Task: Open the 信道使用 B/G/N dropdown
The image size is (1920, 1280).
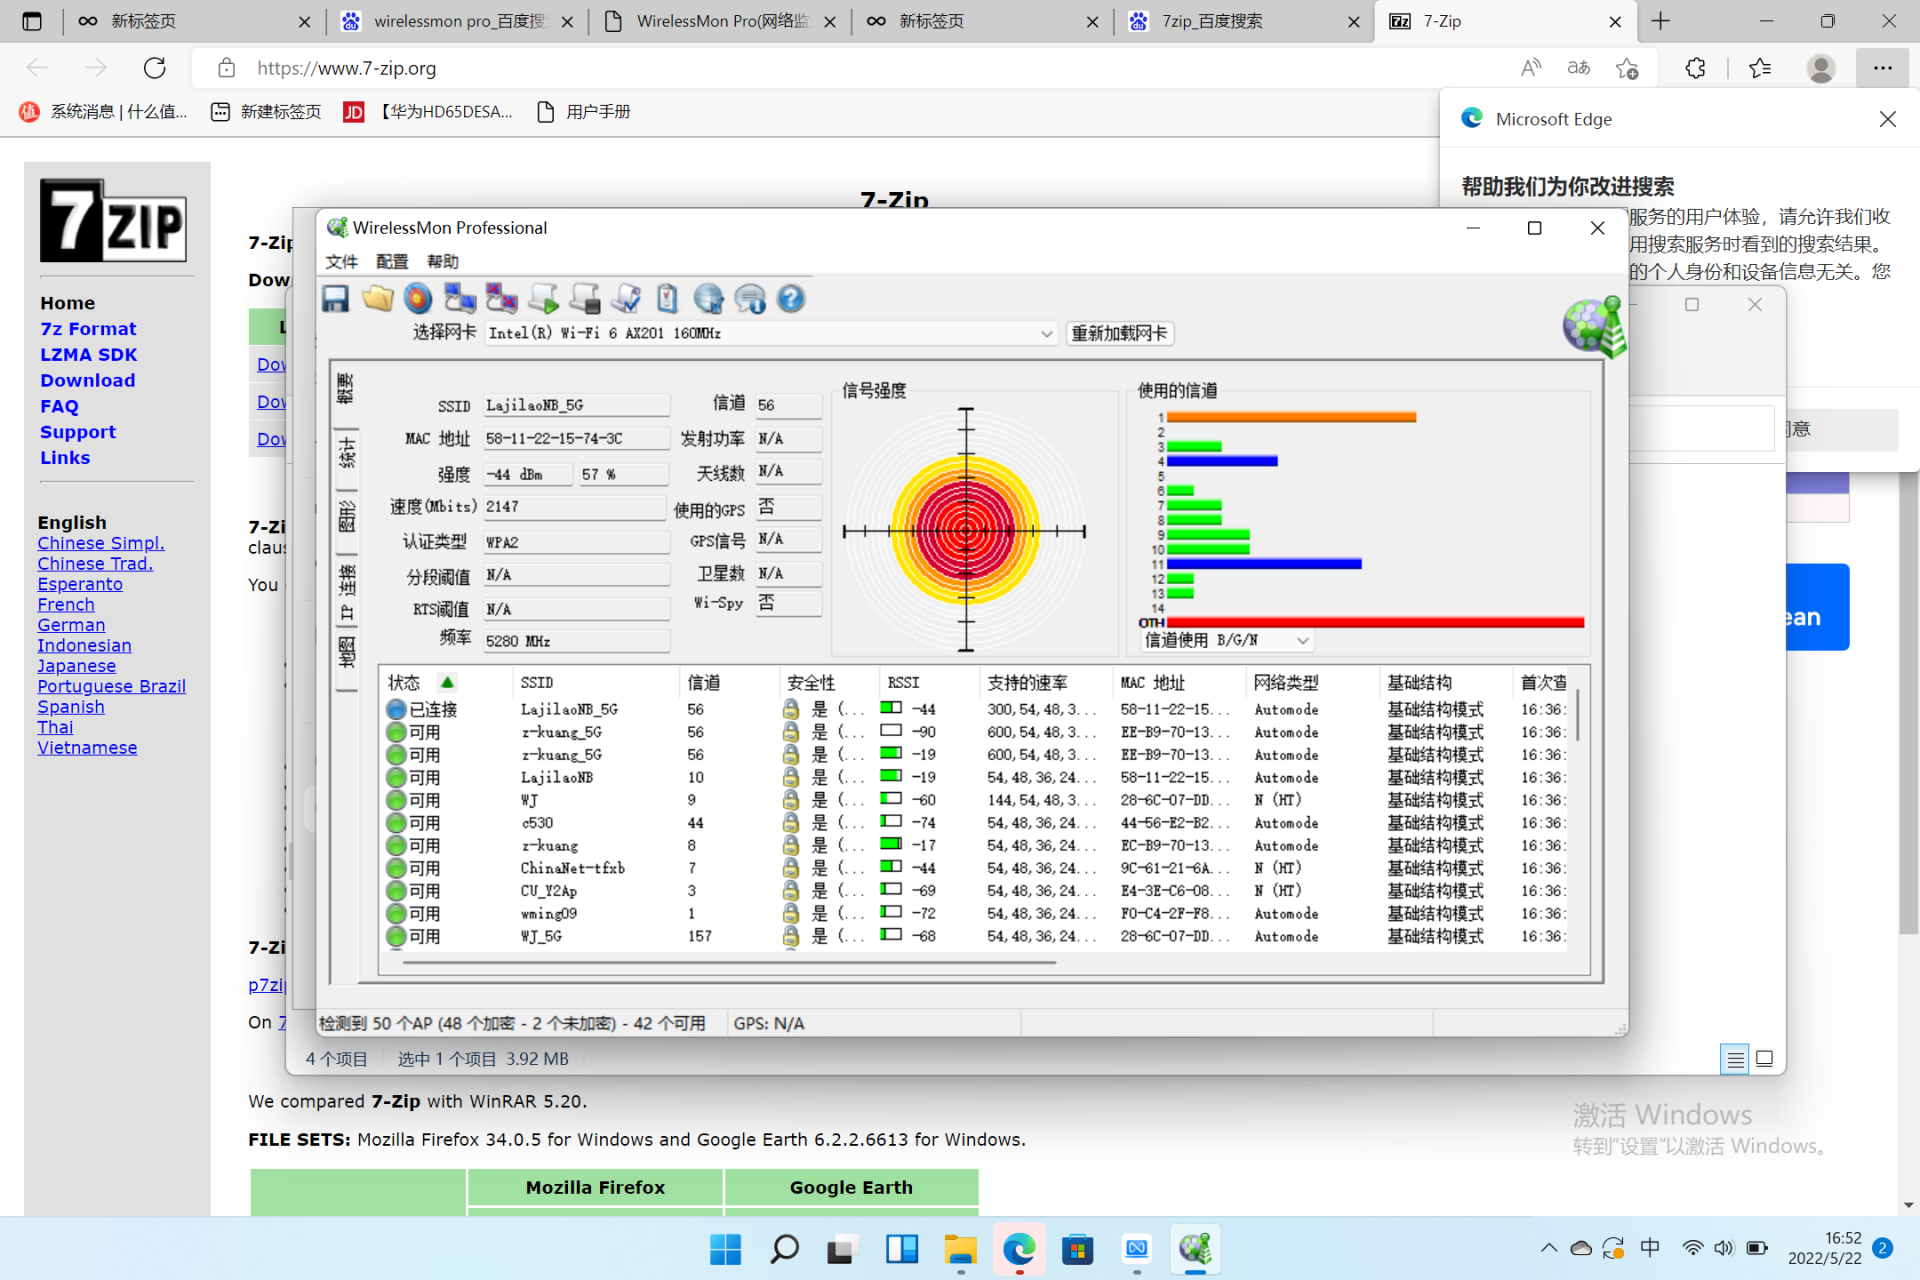Action: (1302, 641)
